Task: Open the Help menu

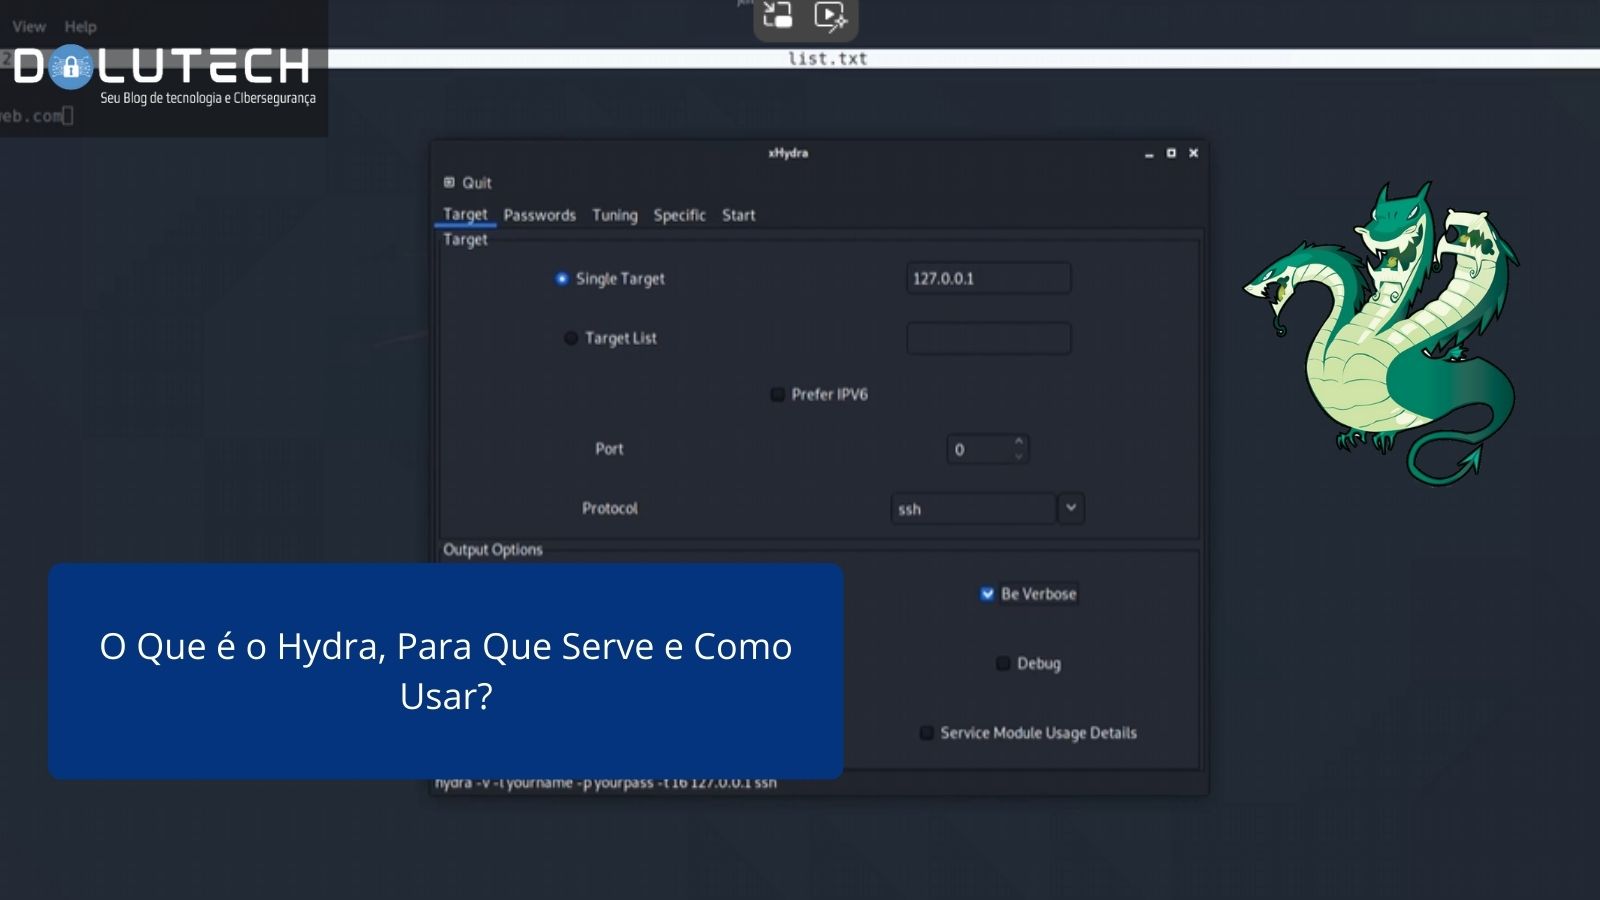Action: (80, 26)
